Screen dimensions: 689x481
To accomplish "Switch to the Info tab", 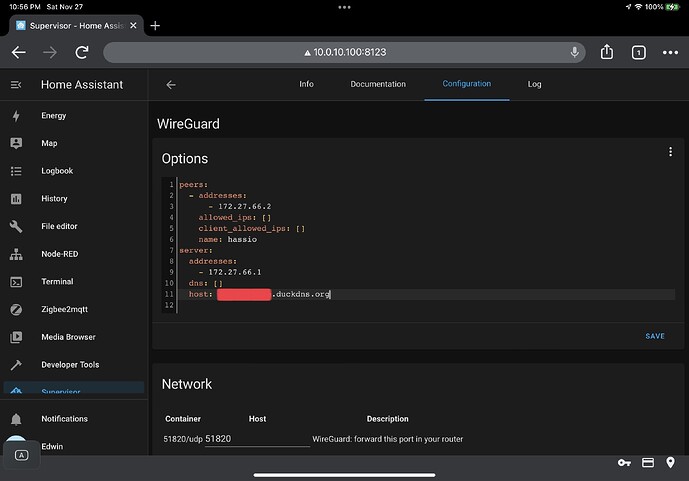I will click(x=306, y=84).
